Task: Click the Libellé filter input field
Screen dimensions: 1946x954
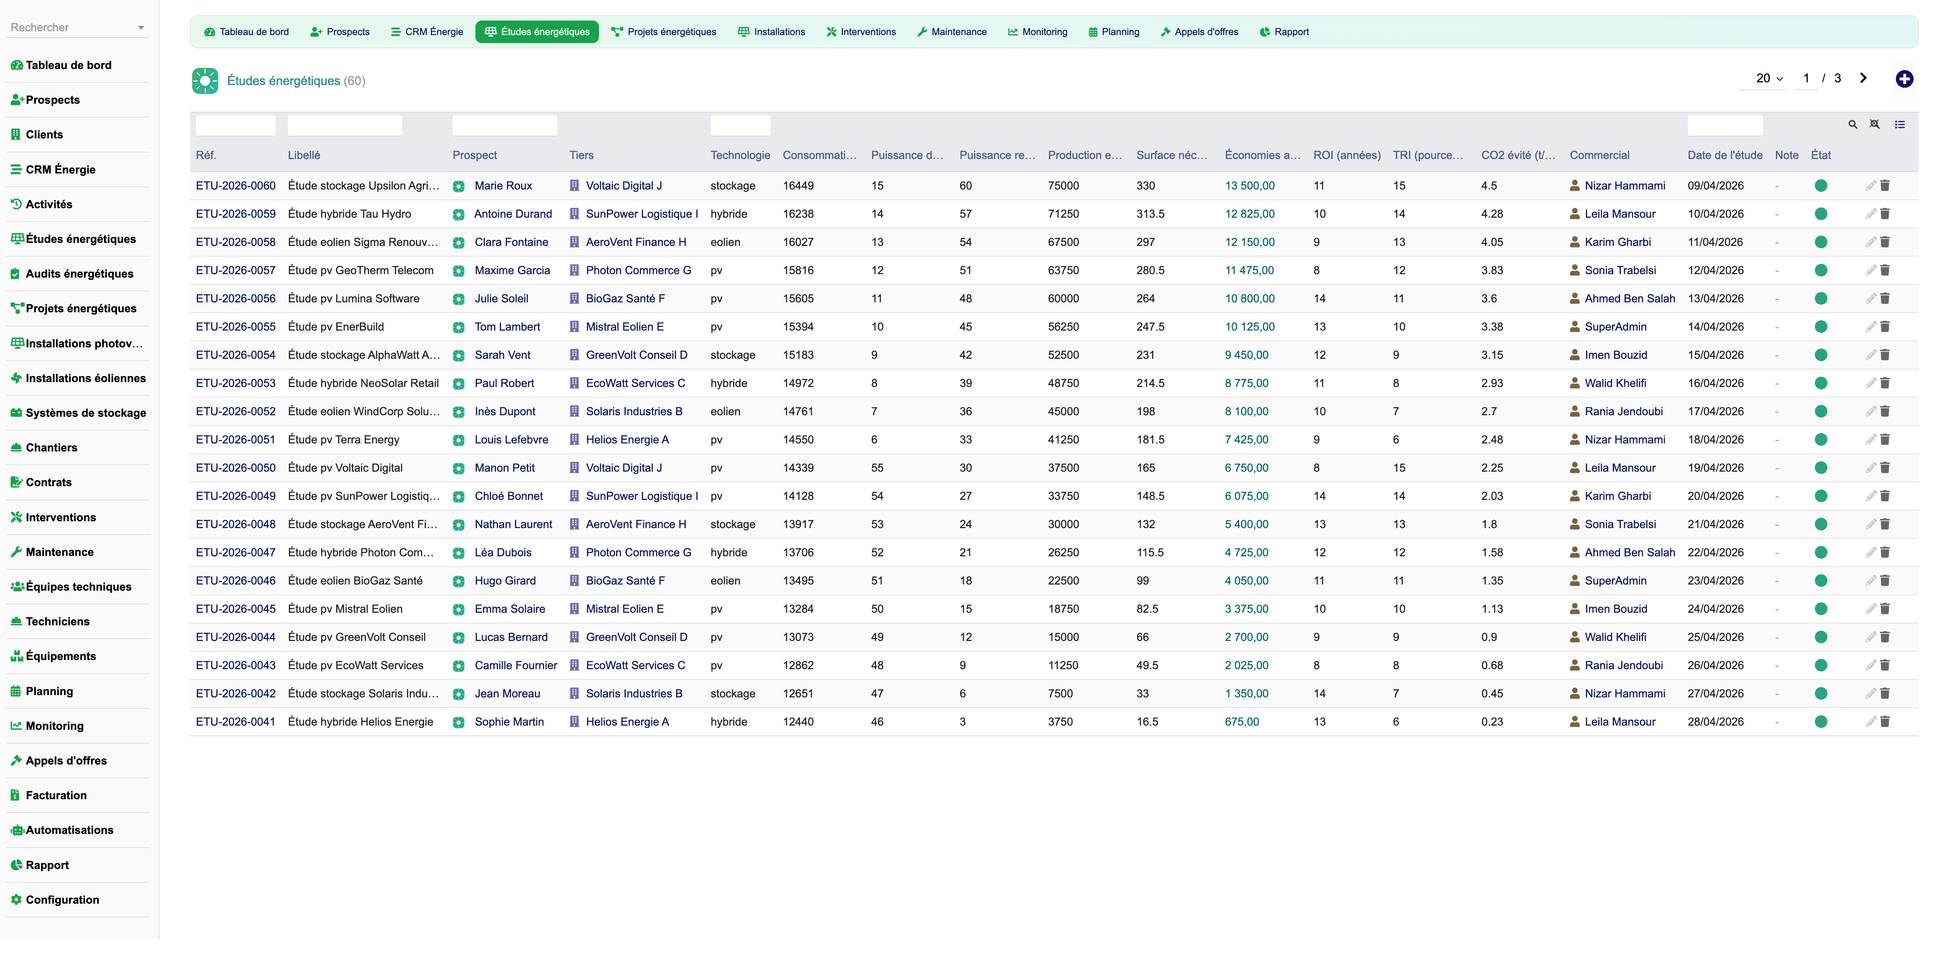Action: coord(345,125)
